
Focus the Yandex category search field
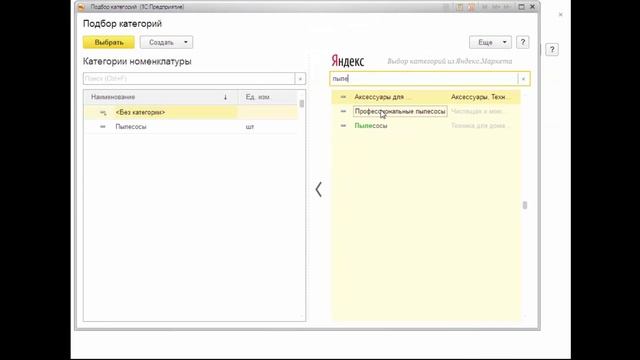424,79
